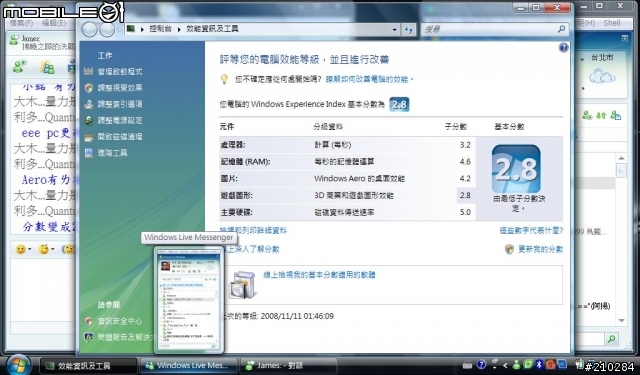Click the 2.8 base score badge
The width and height of the screenshot is (640, 375).
[399, 104]
